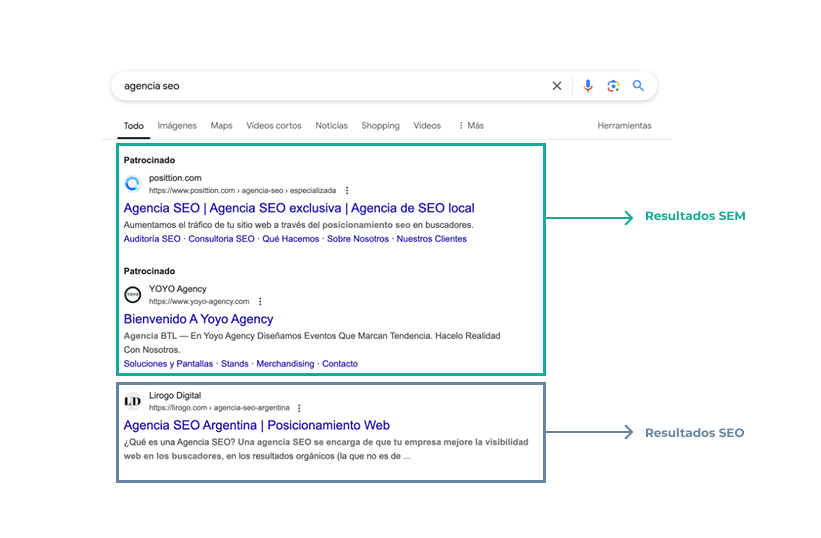821x538 pixels.
Task: Select the Todo results tab
Action: click(134, 126)
